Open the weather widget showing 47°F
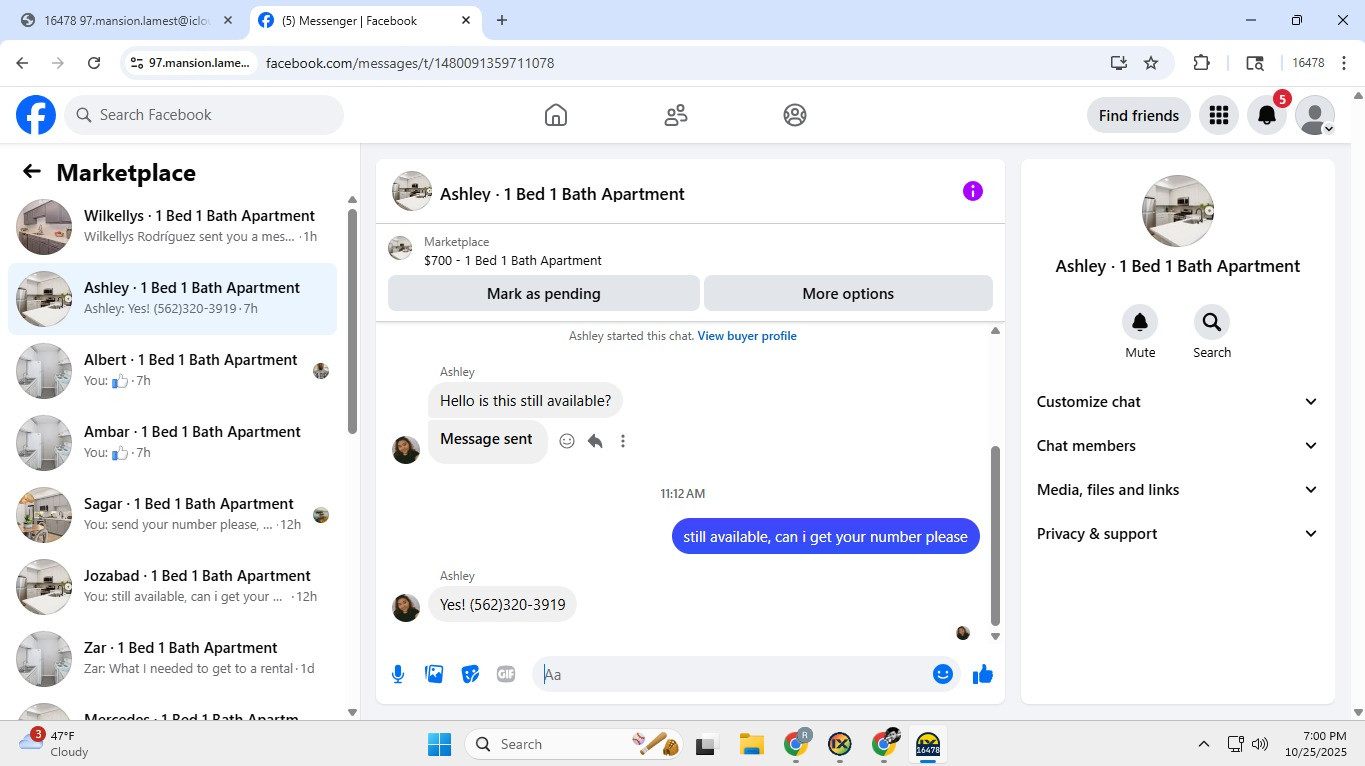This screenshot has height=766, width=1365. click(x=55, y=744)
